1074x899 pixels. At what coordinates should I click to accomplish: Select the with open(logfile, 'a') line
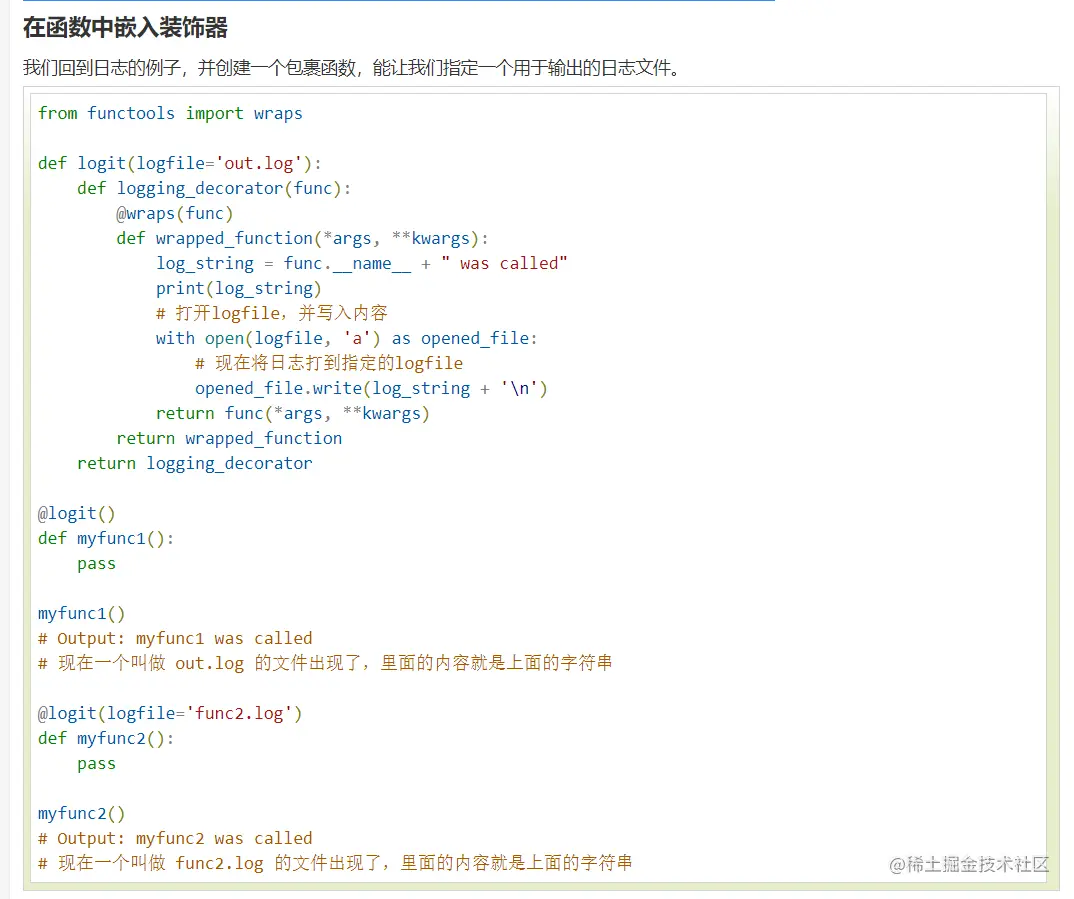347,338
